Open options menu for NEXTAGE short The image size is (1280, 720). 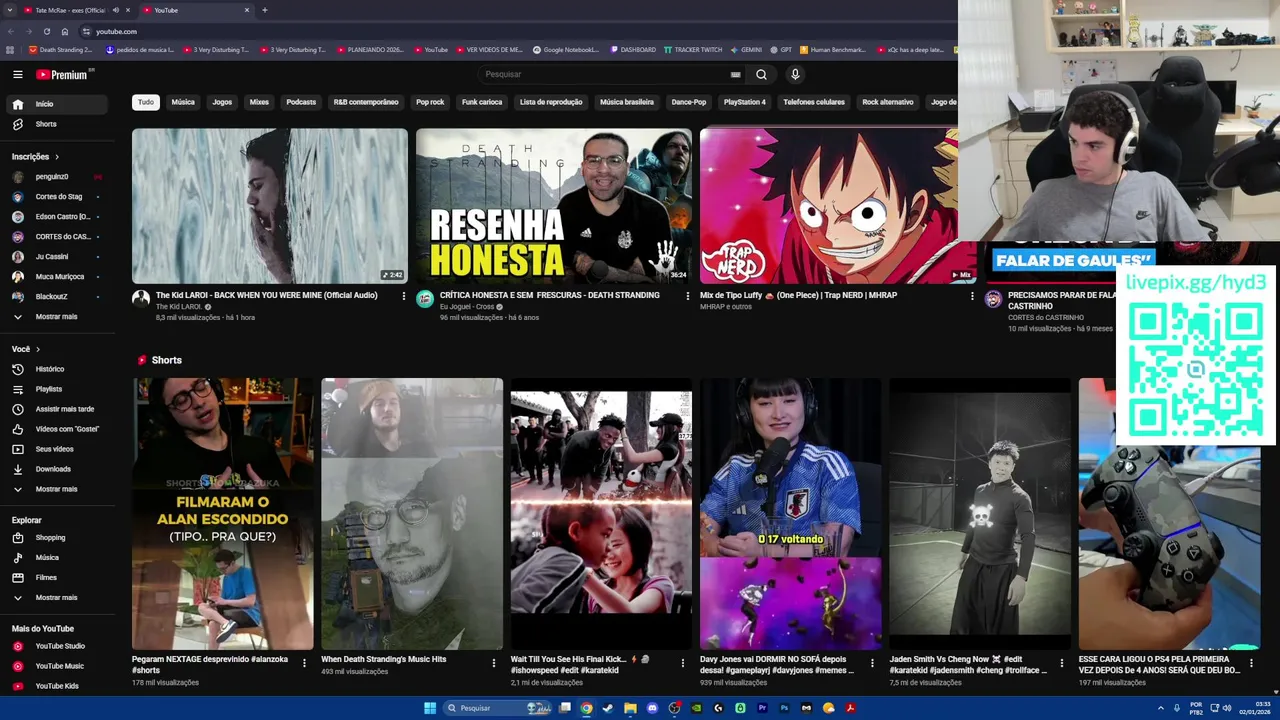(x=304, y=662)
